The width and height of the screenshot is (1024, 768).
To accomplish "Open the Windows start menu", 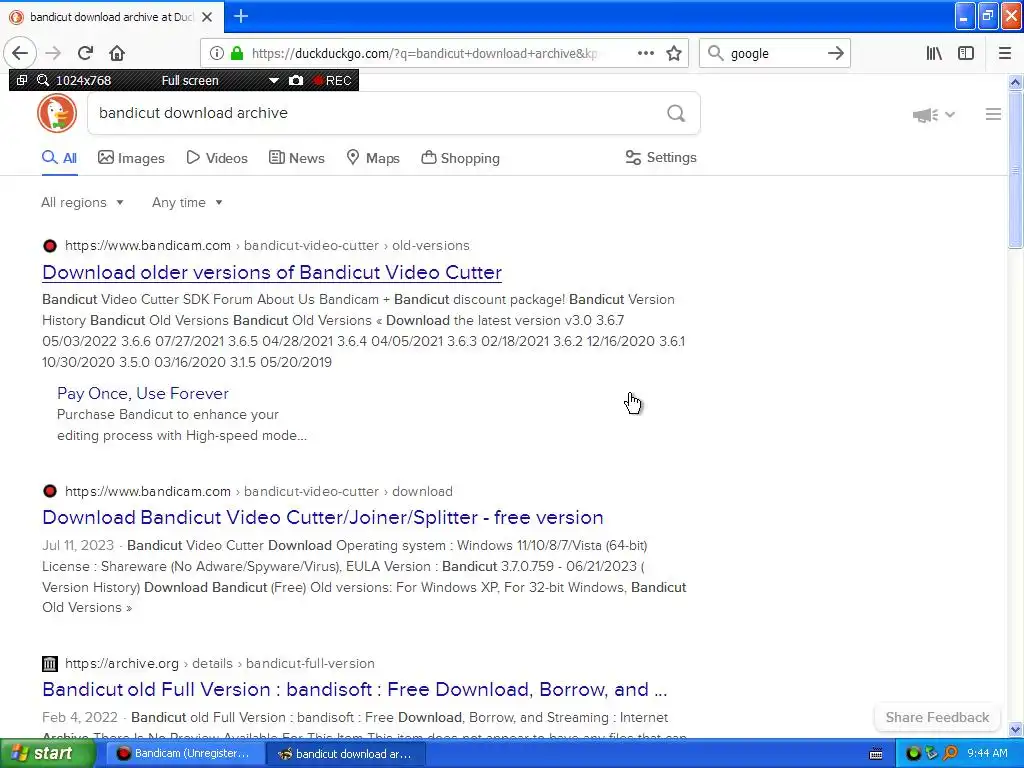I will tap(48, 753).
